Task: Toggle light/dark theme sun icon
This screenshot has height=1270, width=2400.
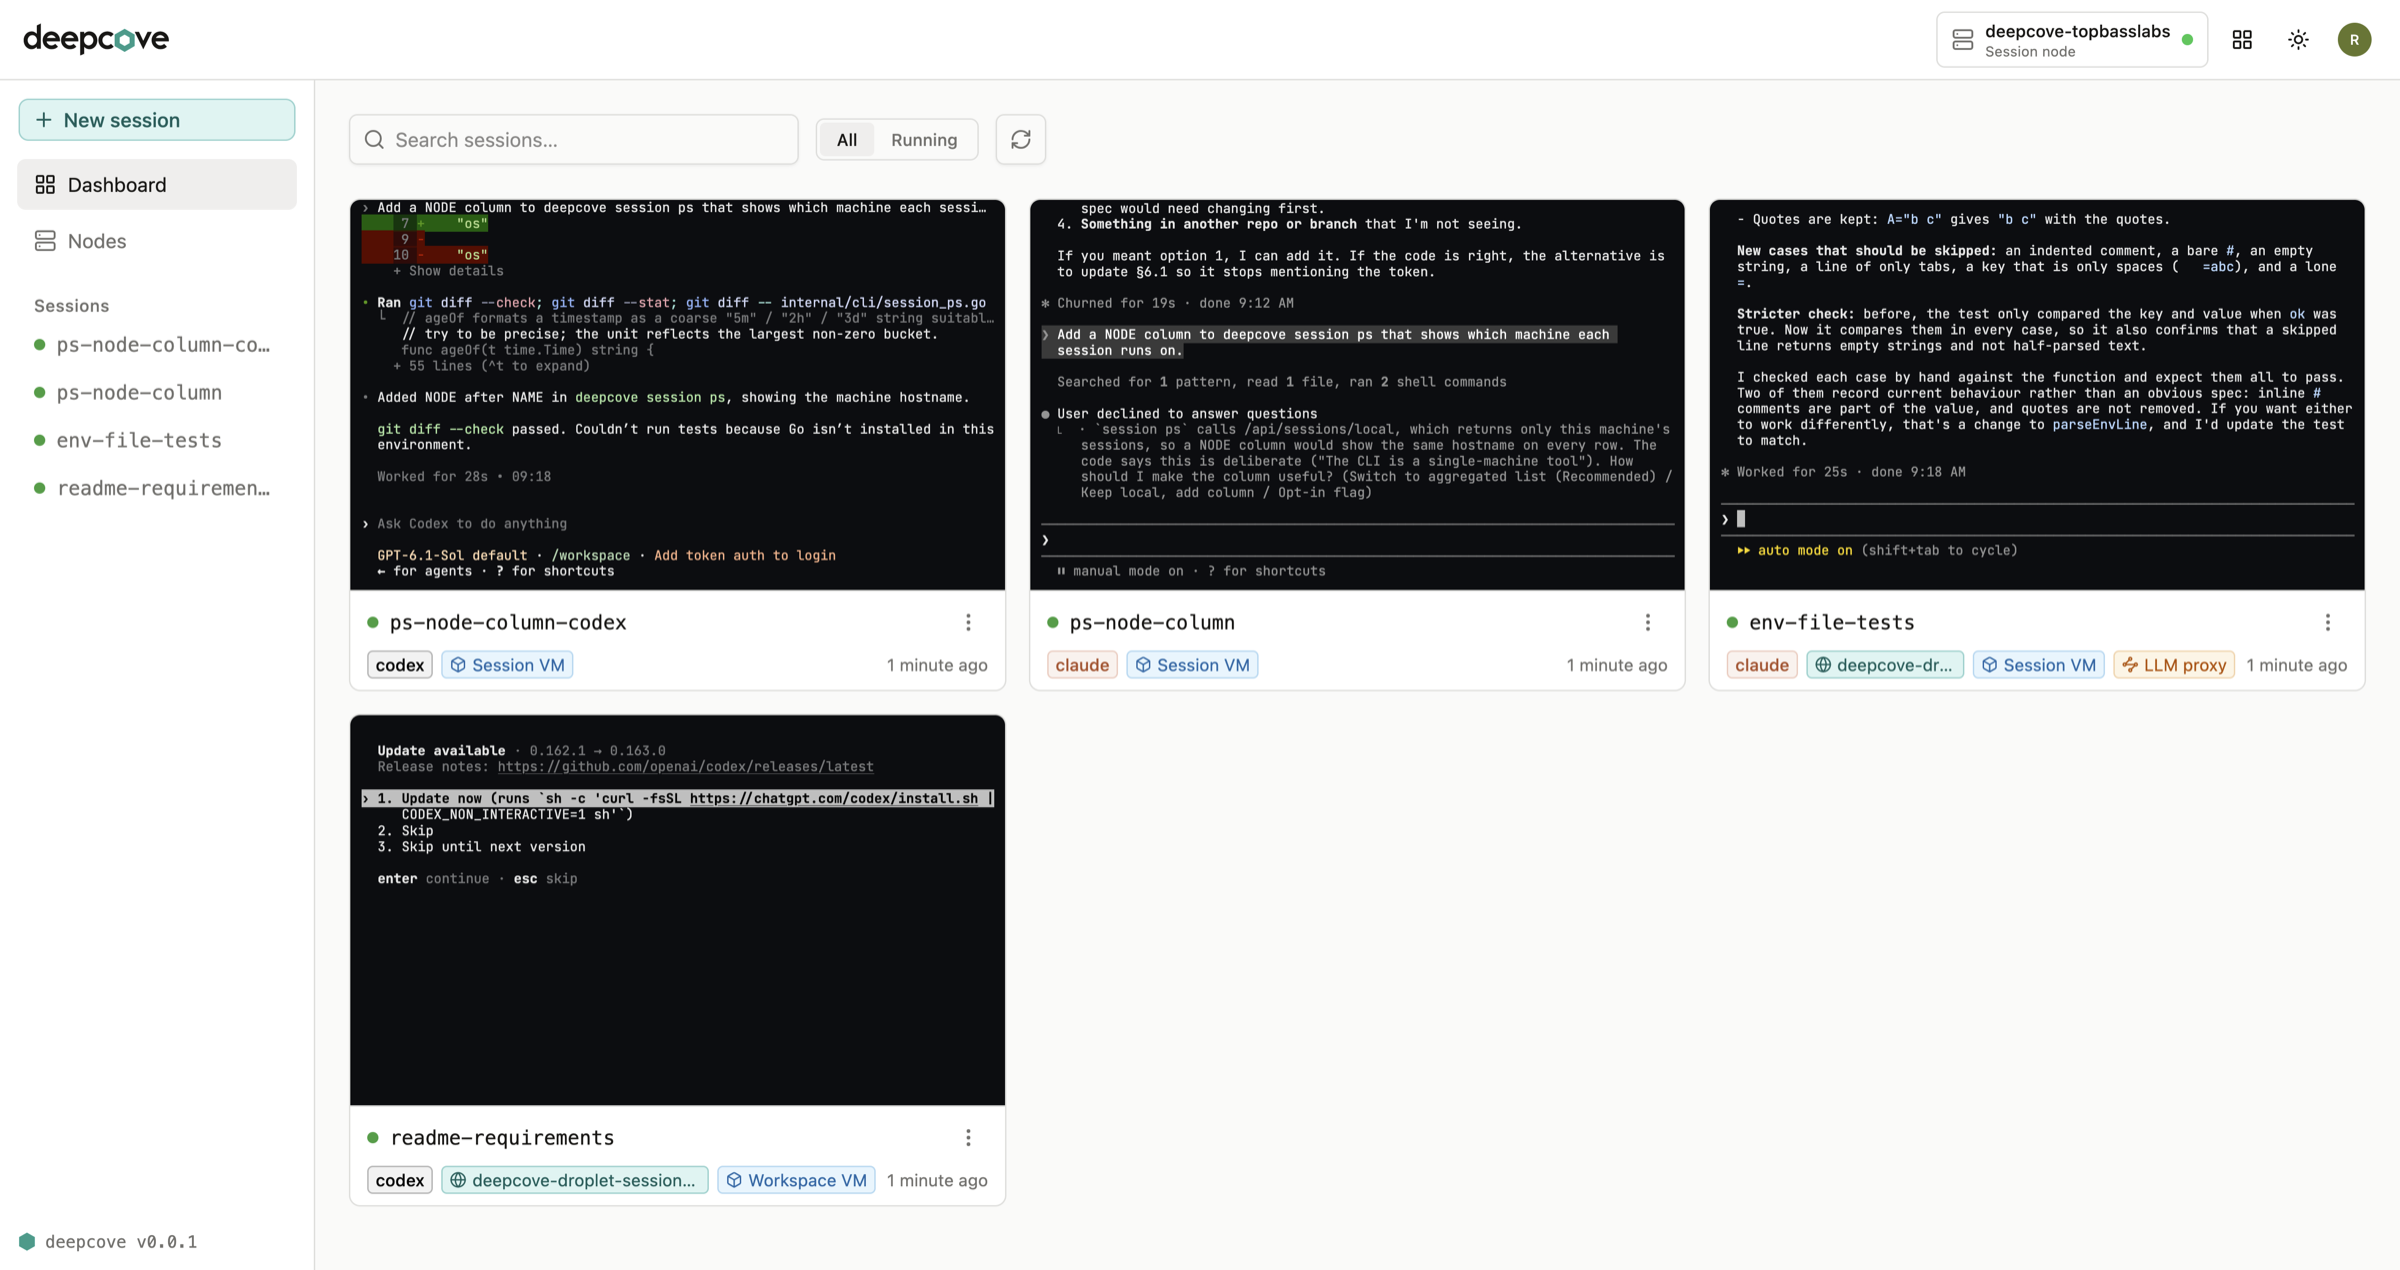Action: tap(2298, 39)
